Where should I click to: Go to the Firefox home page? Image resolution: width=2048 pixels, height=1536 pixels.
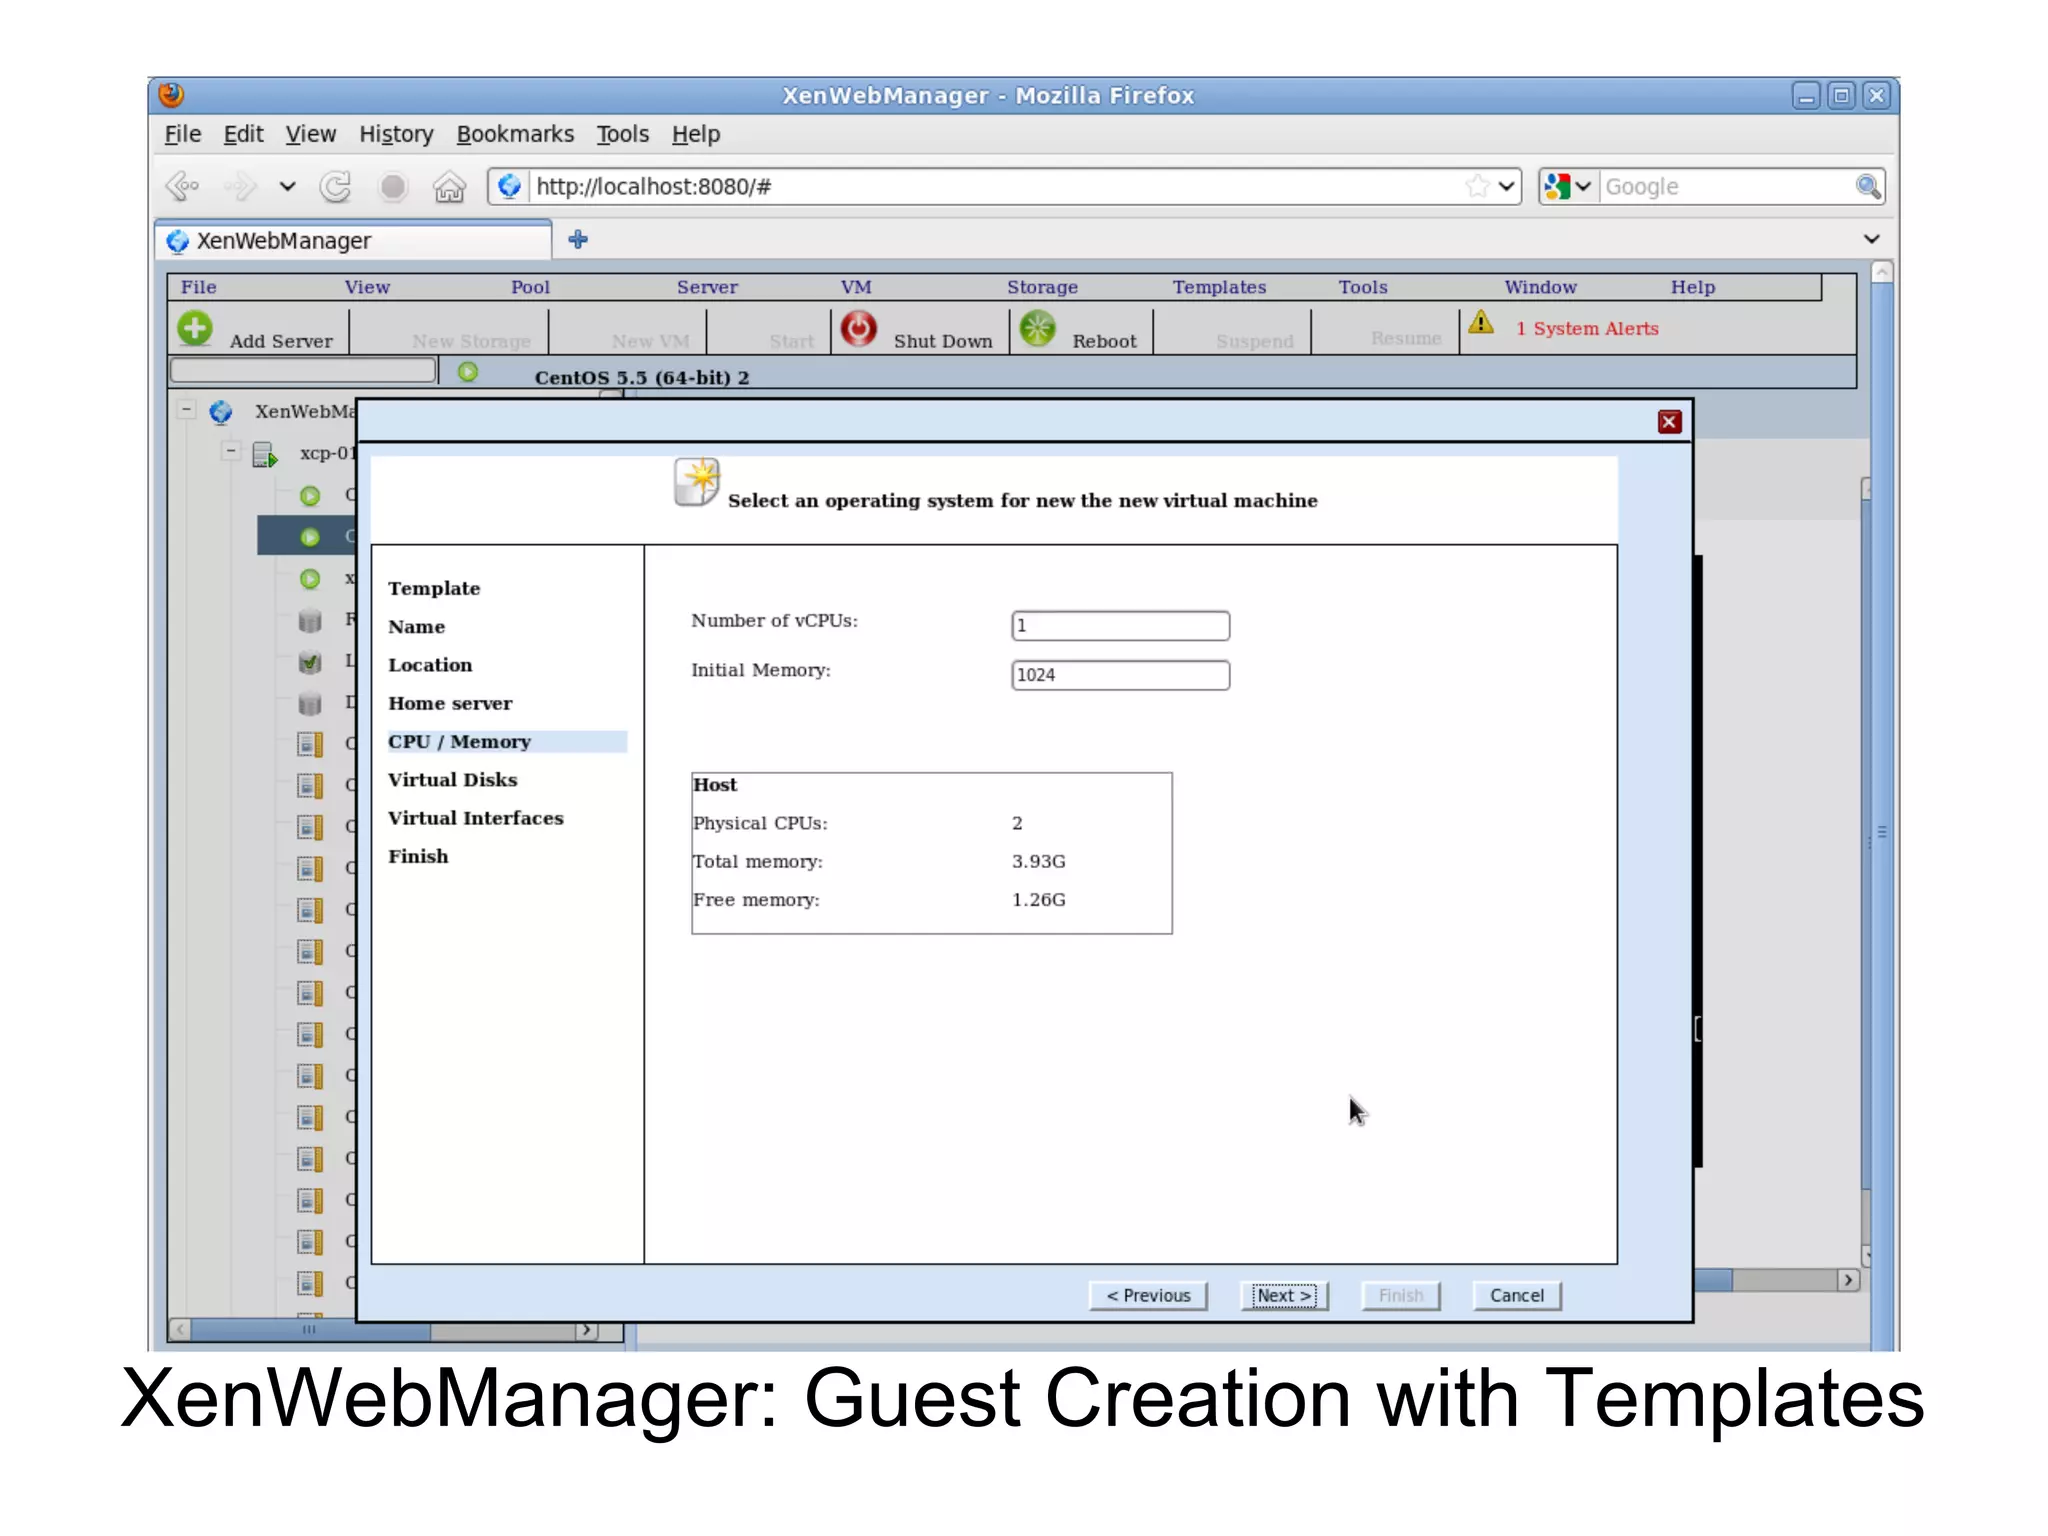coord(450,186)
